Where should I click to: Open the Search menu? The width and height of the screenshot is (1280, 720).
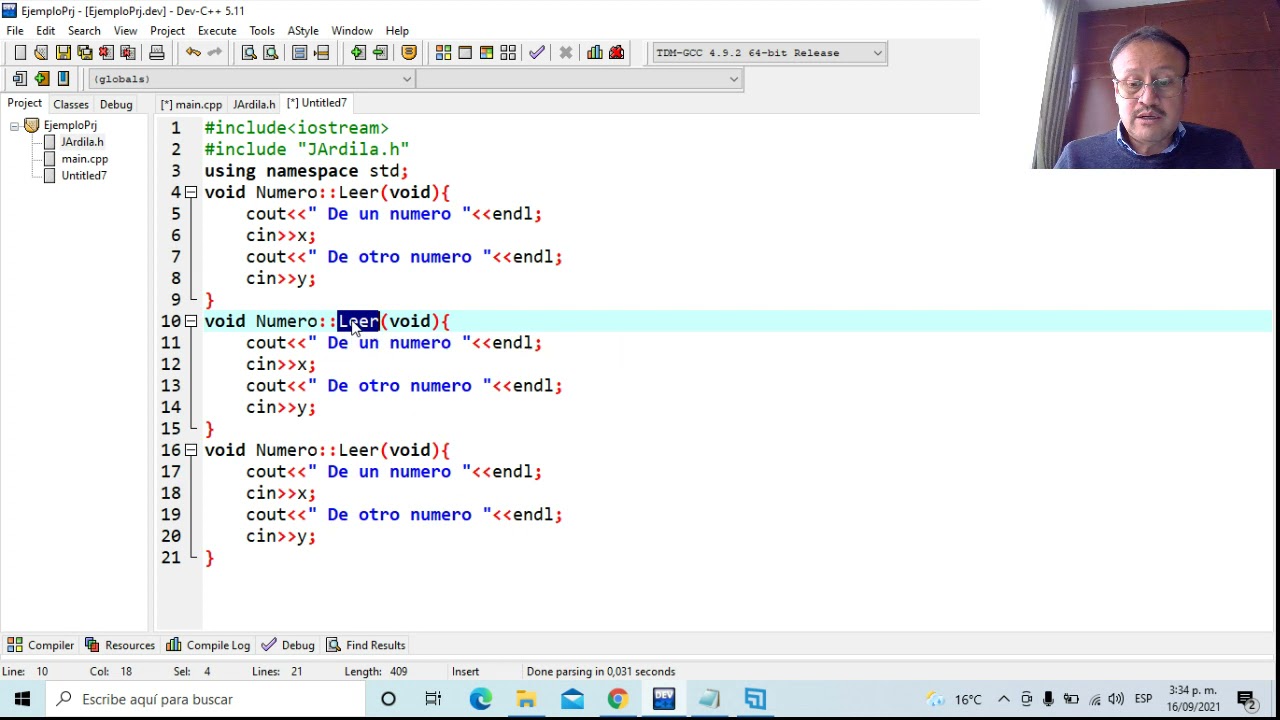point(84,31)
